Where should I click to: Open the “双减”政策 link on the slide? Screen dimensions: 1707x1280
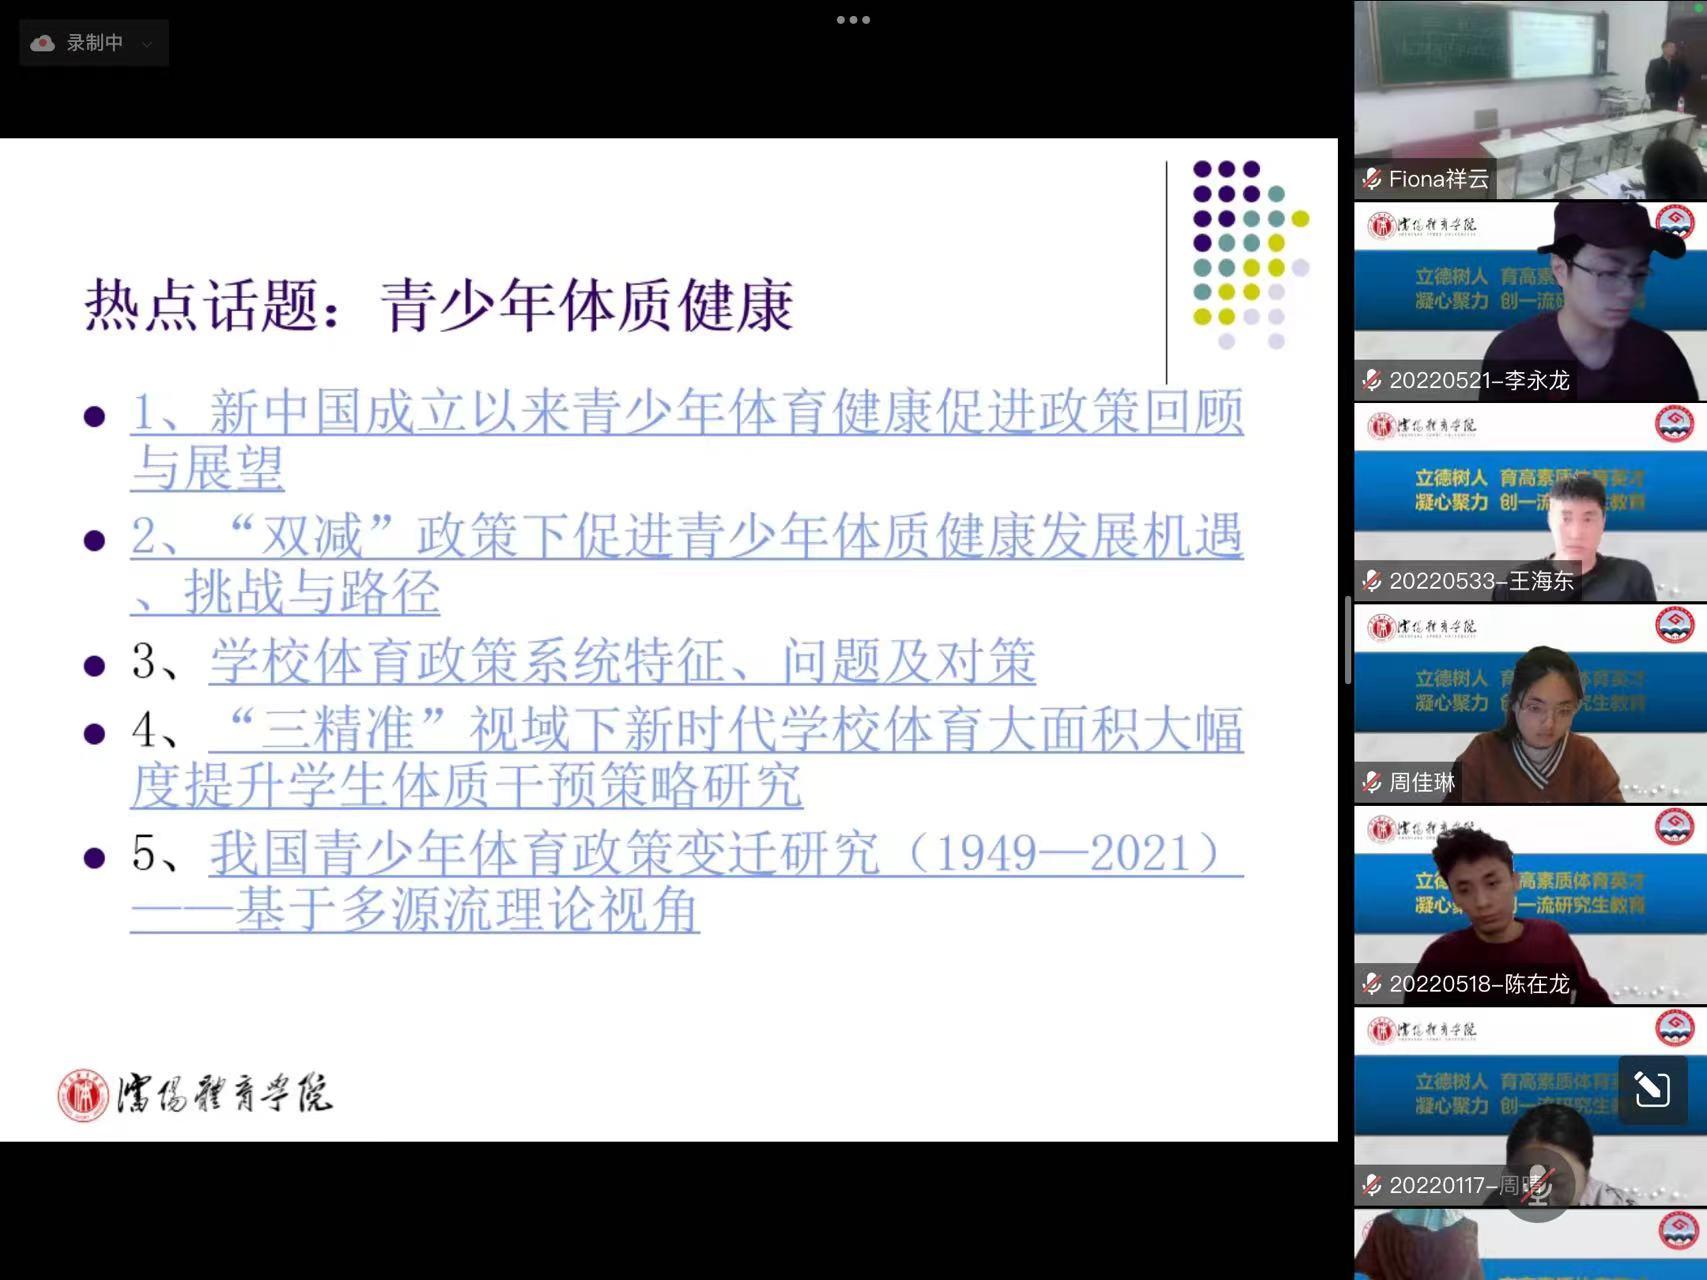coord(686,537)
